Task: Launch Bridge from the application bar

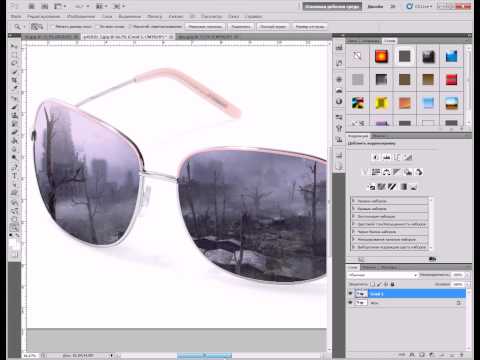Action: coord(31,6)
